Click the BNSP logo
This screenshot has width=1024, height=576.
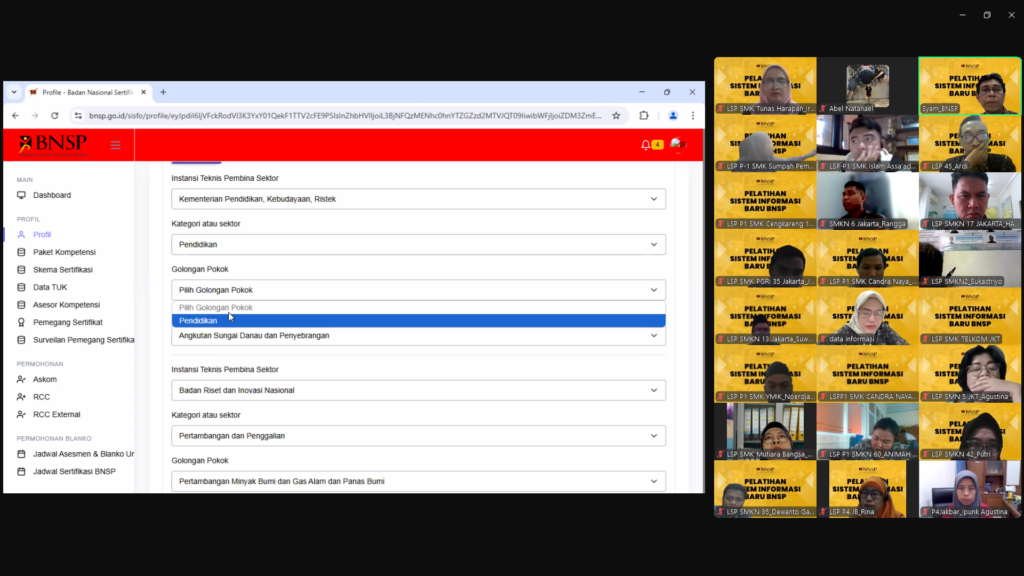point(53,145)
